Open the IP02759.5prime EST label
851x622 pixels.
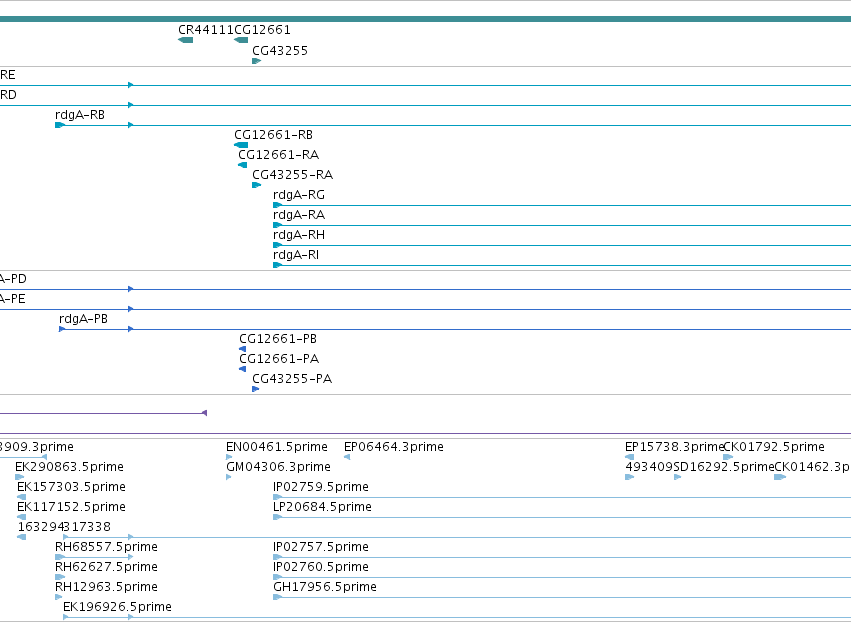(x=321, y=487)
